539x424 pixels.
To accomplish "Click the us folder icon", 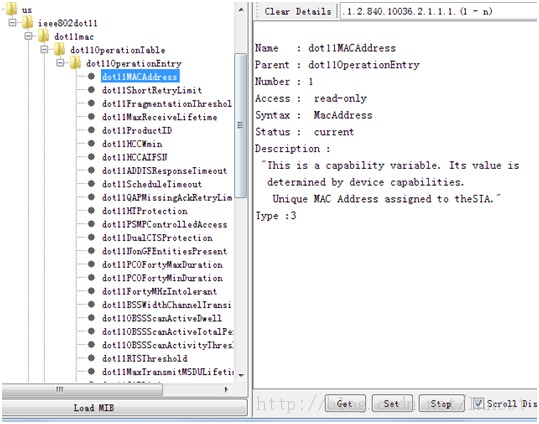I will (x=11, y=9).
